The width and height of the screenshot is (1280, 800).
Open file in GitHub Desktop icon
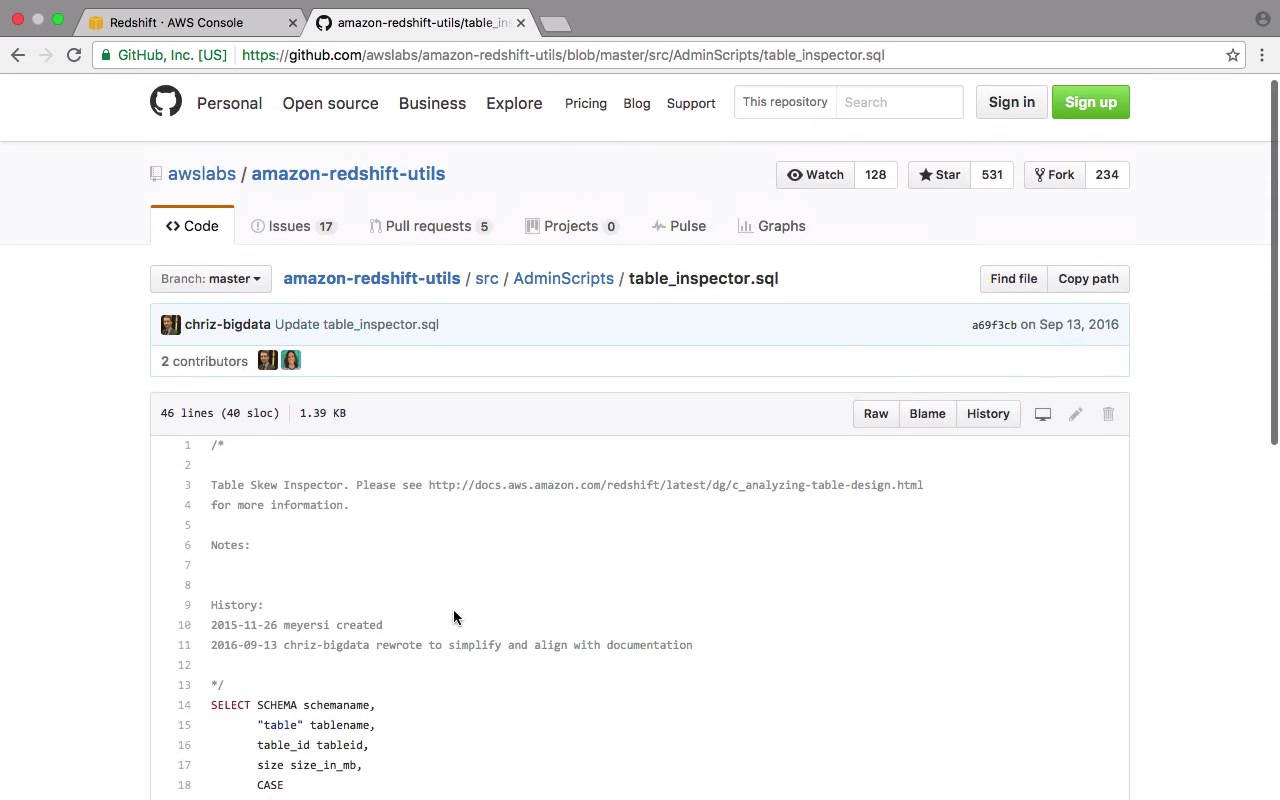(1043, 414)
